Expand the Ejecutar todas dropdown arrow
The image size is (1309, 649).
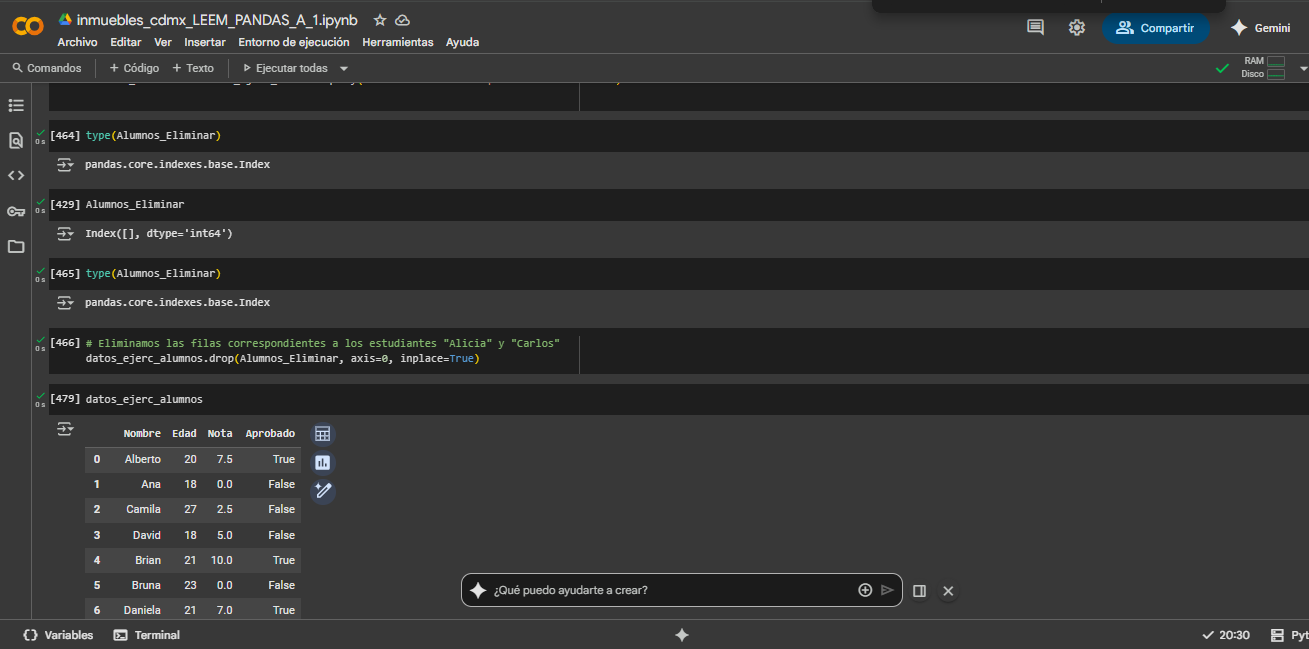344,68
